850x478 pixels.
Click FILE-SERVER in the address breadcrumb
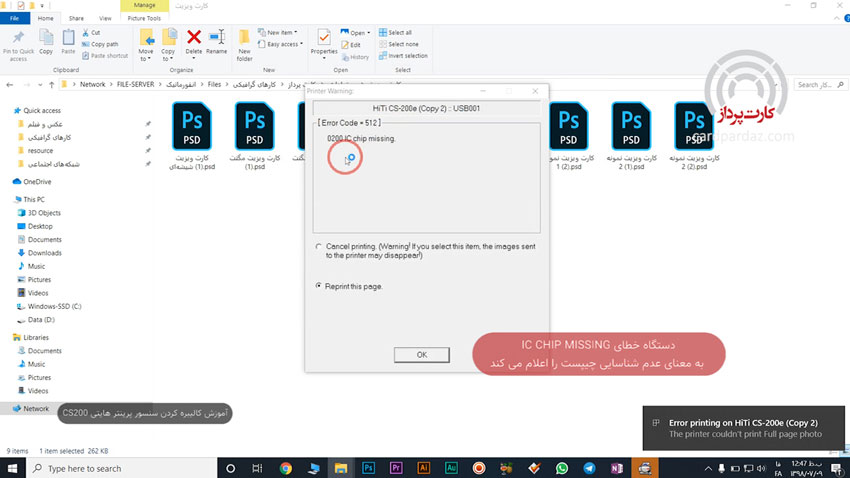pos(136,85)
